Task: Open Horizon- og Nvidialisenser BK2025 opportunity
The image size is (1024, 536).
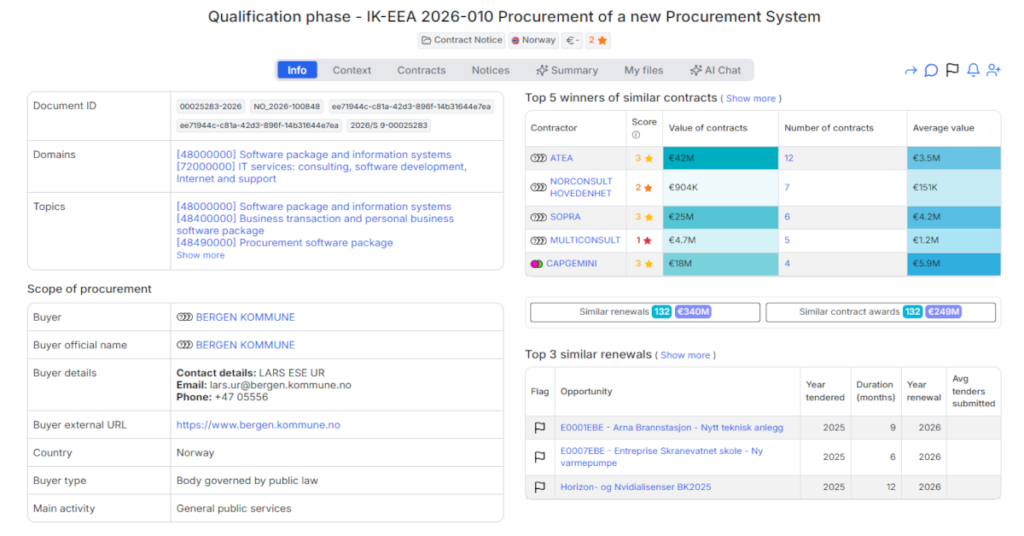Action: (635, 487)
